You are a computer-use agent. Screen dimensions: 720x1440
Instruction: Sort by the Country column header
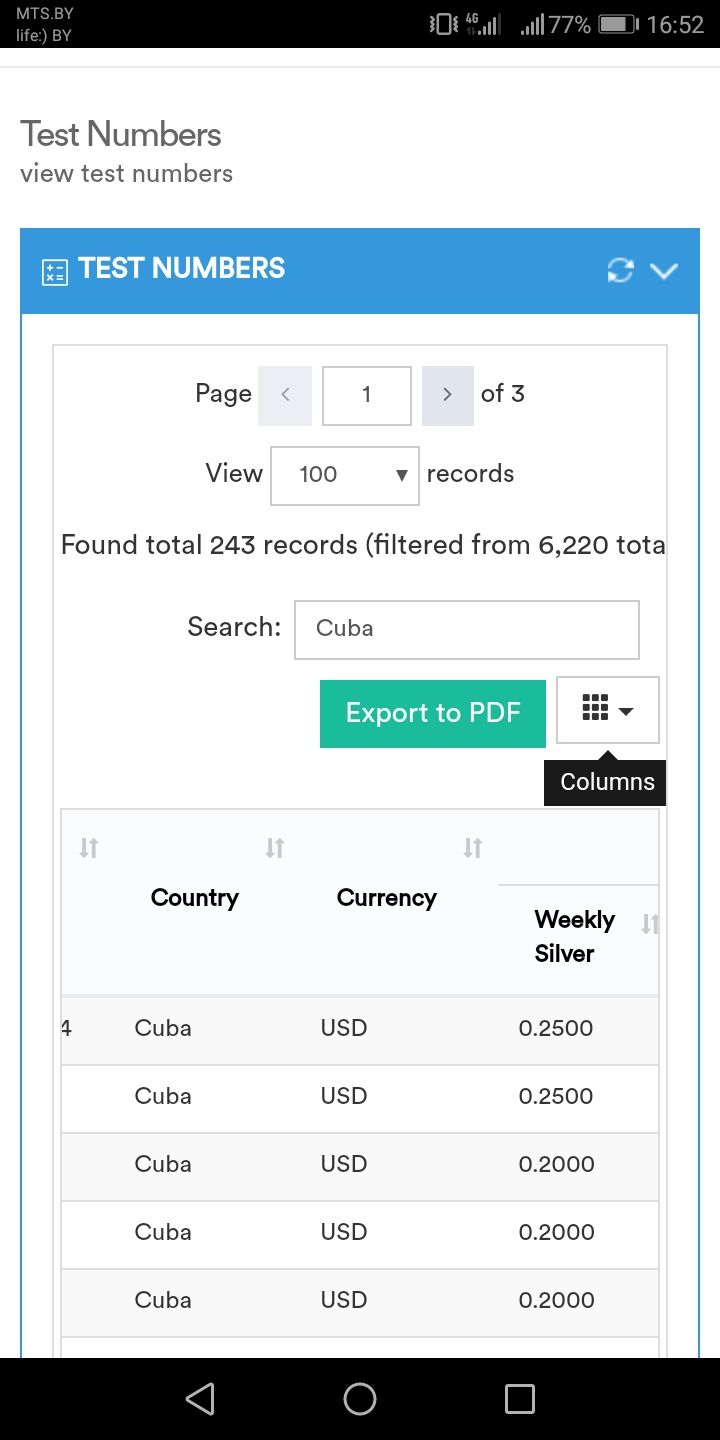(194, 897)
